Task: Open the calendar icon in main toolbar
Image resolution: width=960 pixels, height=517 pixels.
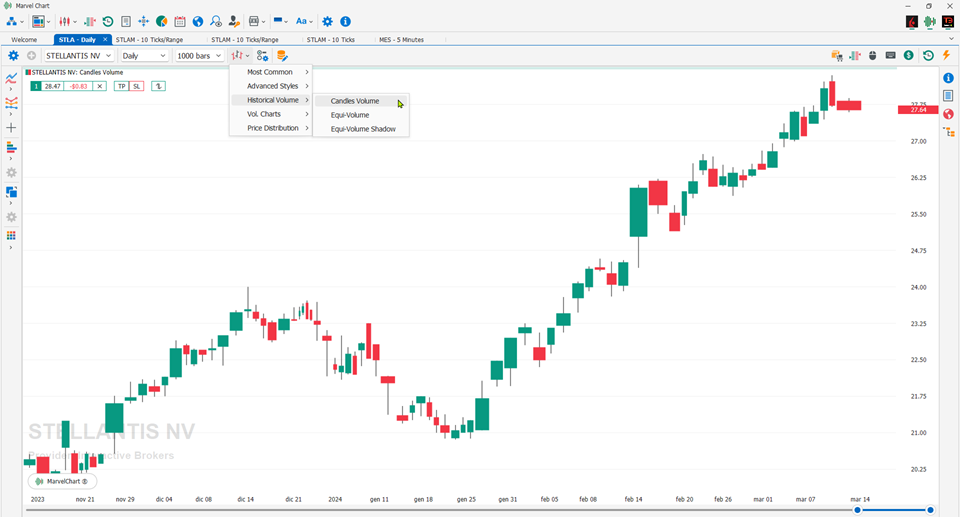Action: [x=180, y=21]
